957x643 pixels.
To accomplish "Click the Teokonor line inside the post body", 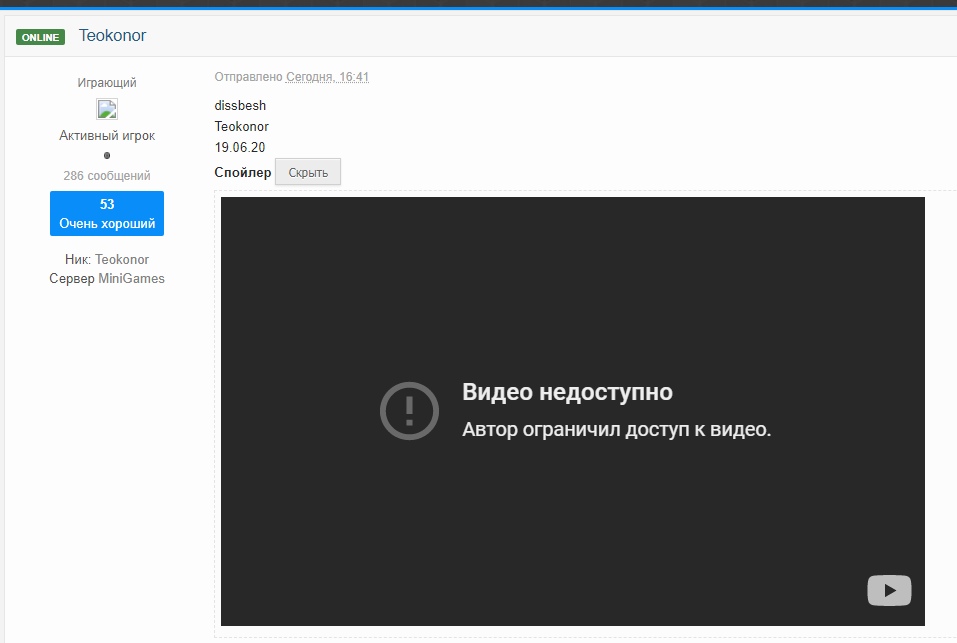I will tap(242, 127).
